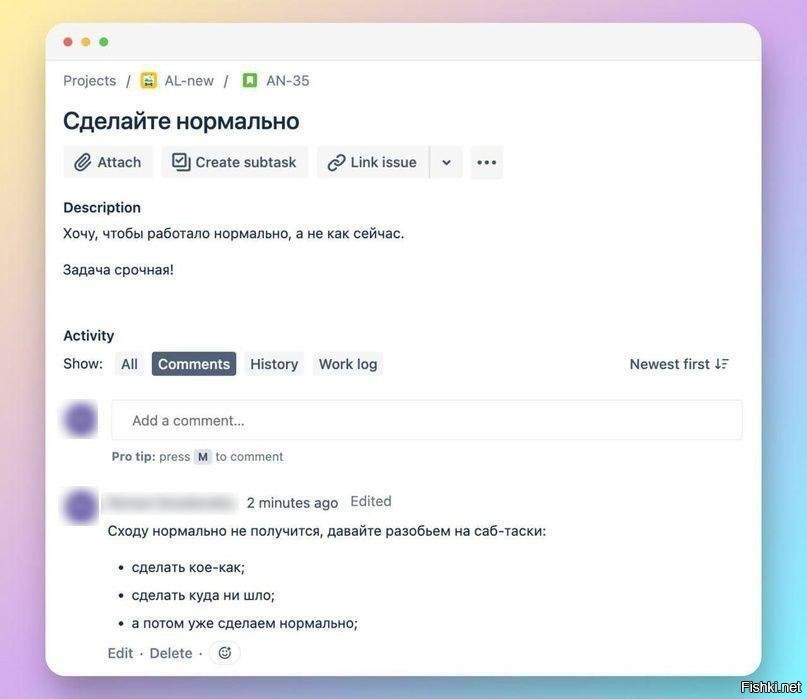Image resolution: width=807 pixels, height=699 pixels.
Task: Click the sort order arrow icon
Action: click(x=722, y=364)
